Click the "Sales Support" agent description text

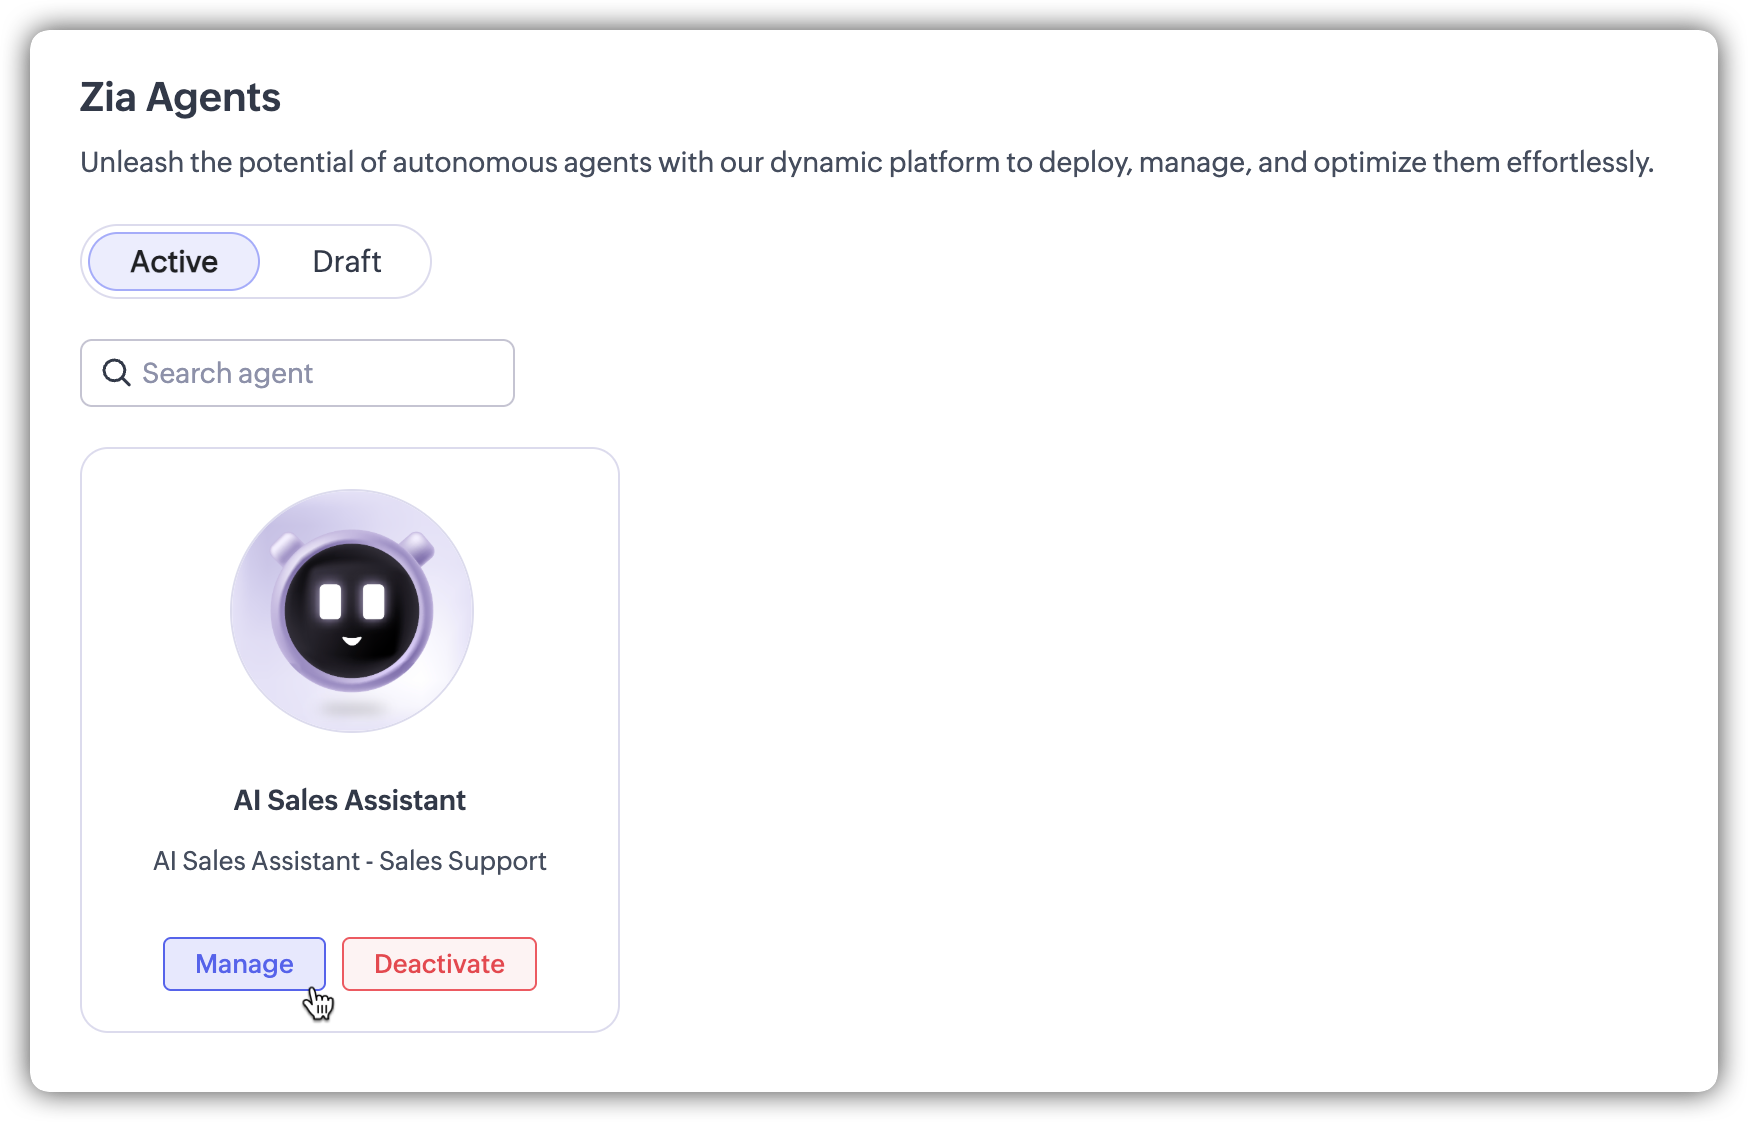462,861
